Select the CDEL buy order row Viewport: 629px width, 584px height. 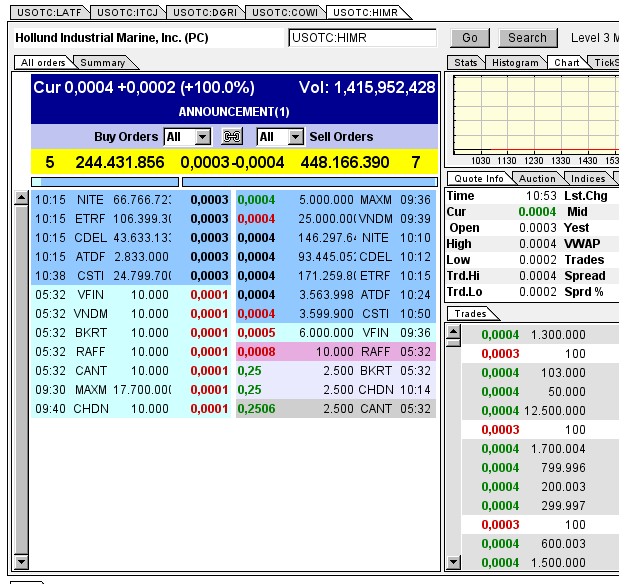pyautogui.click(x=131, y=238)
